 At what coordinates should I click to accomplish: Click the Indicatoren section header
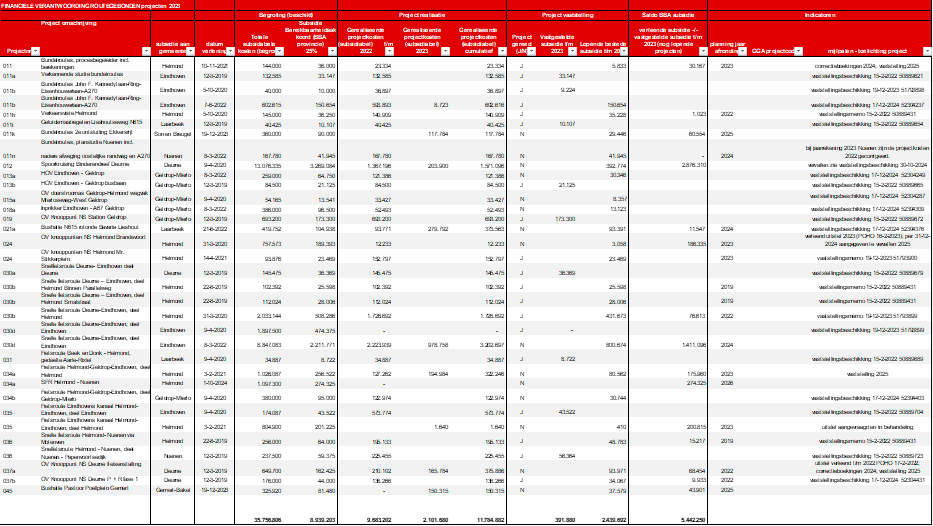(820, 16)
